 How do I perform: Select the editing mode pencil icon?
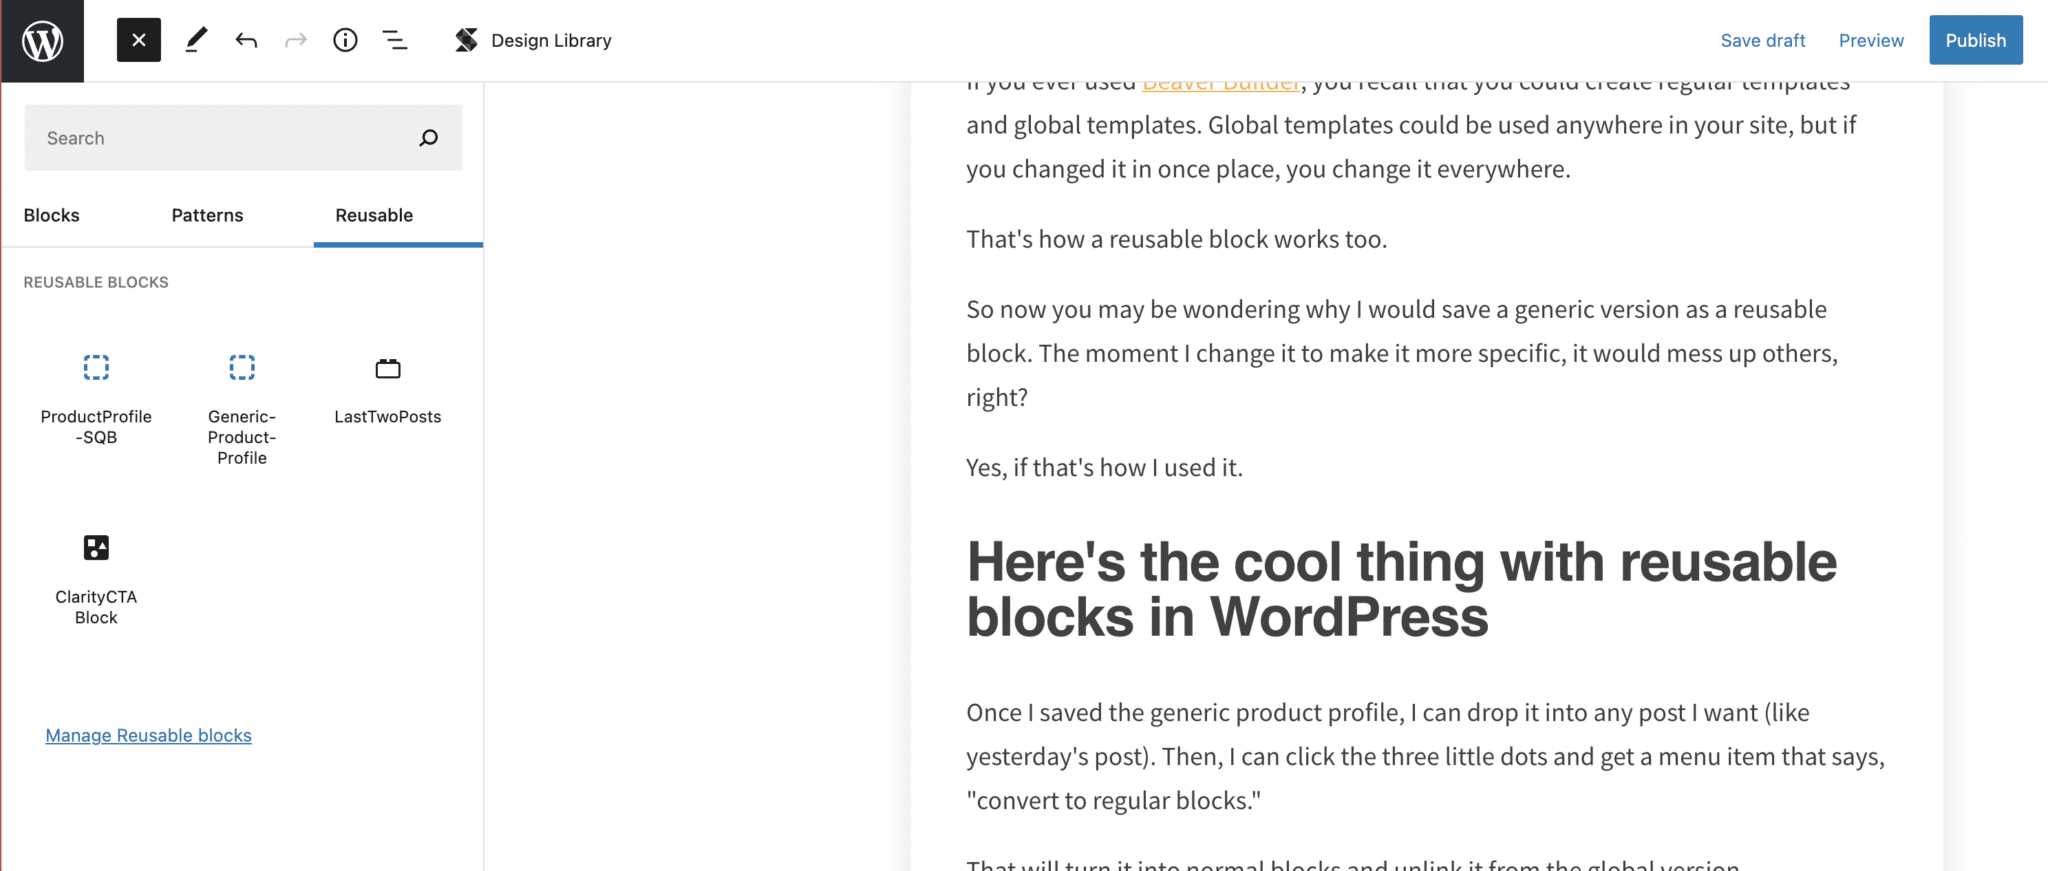[196, 40]
